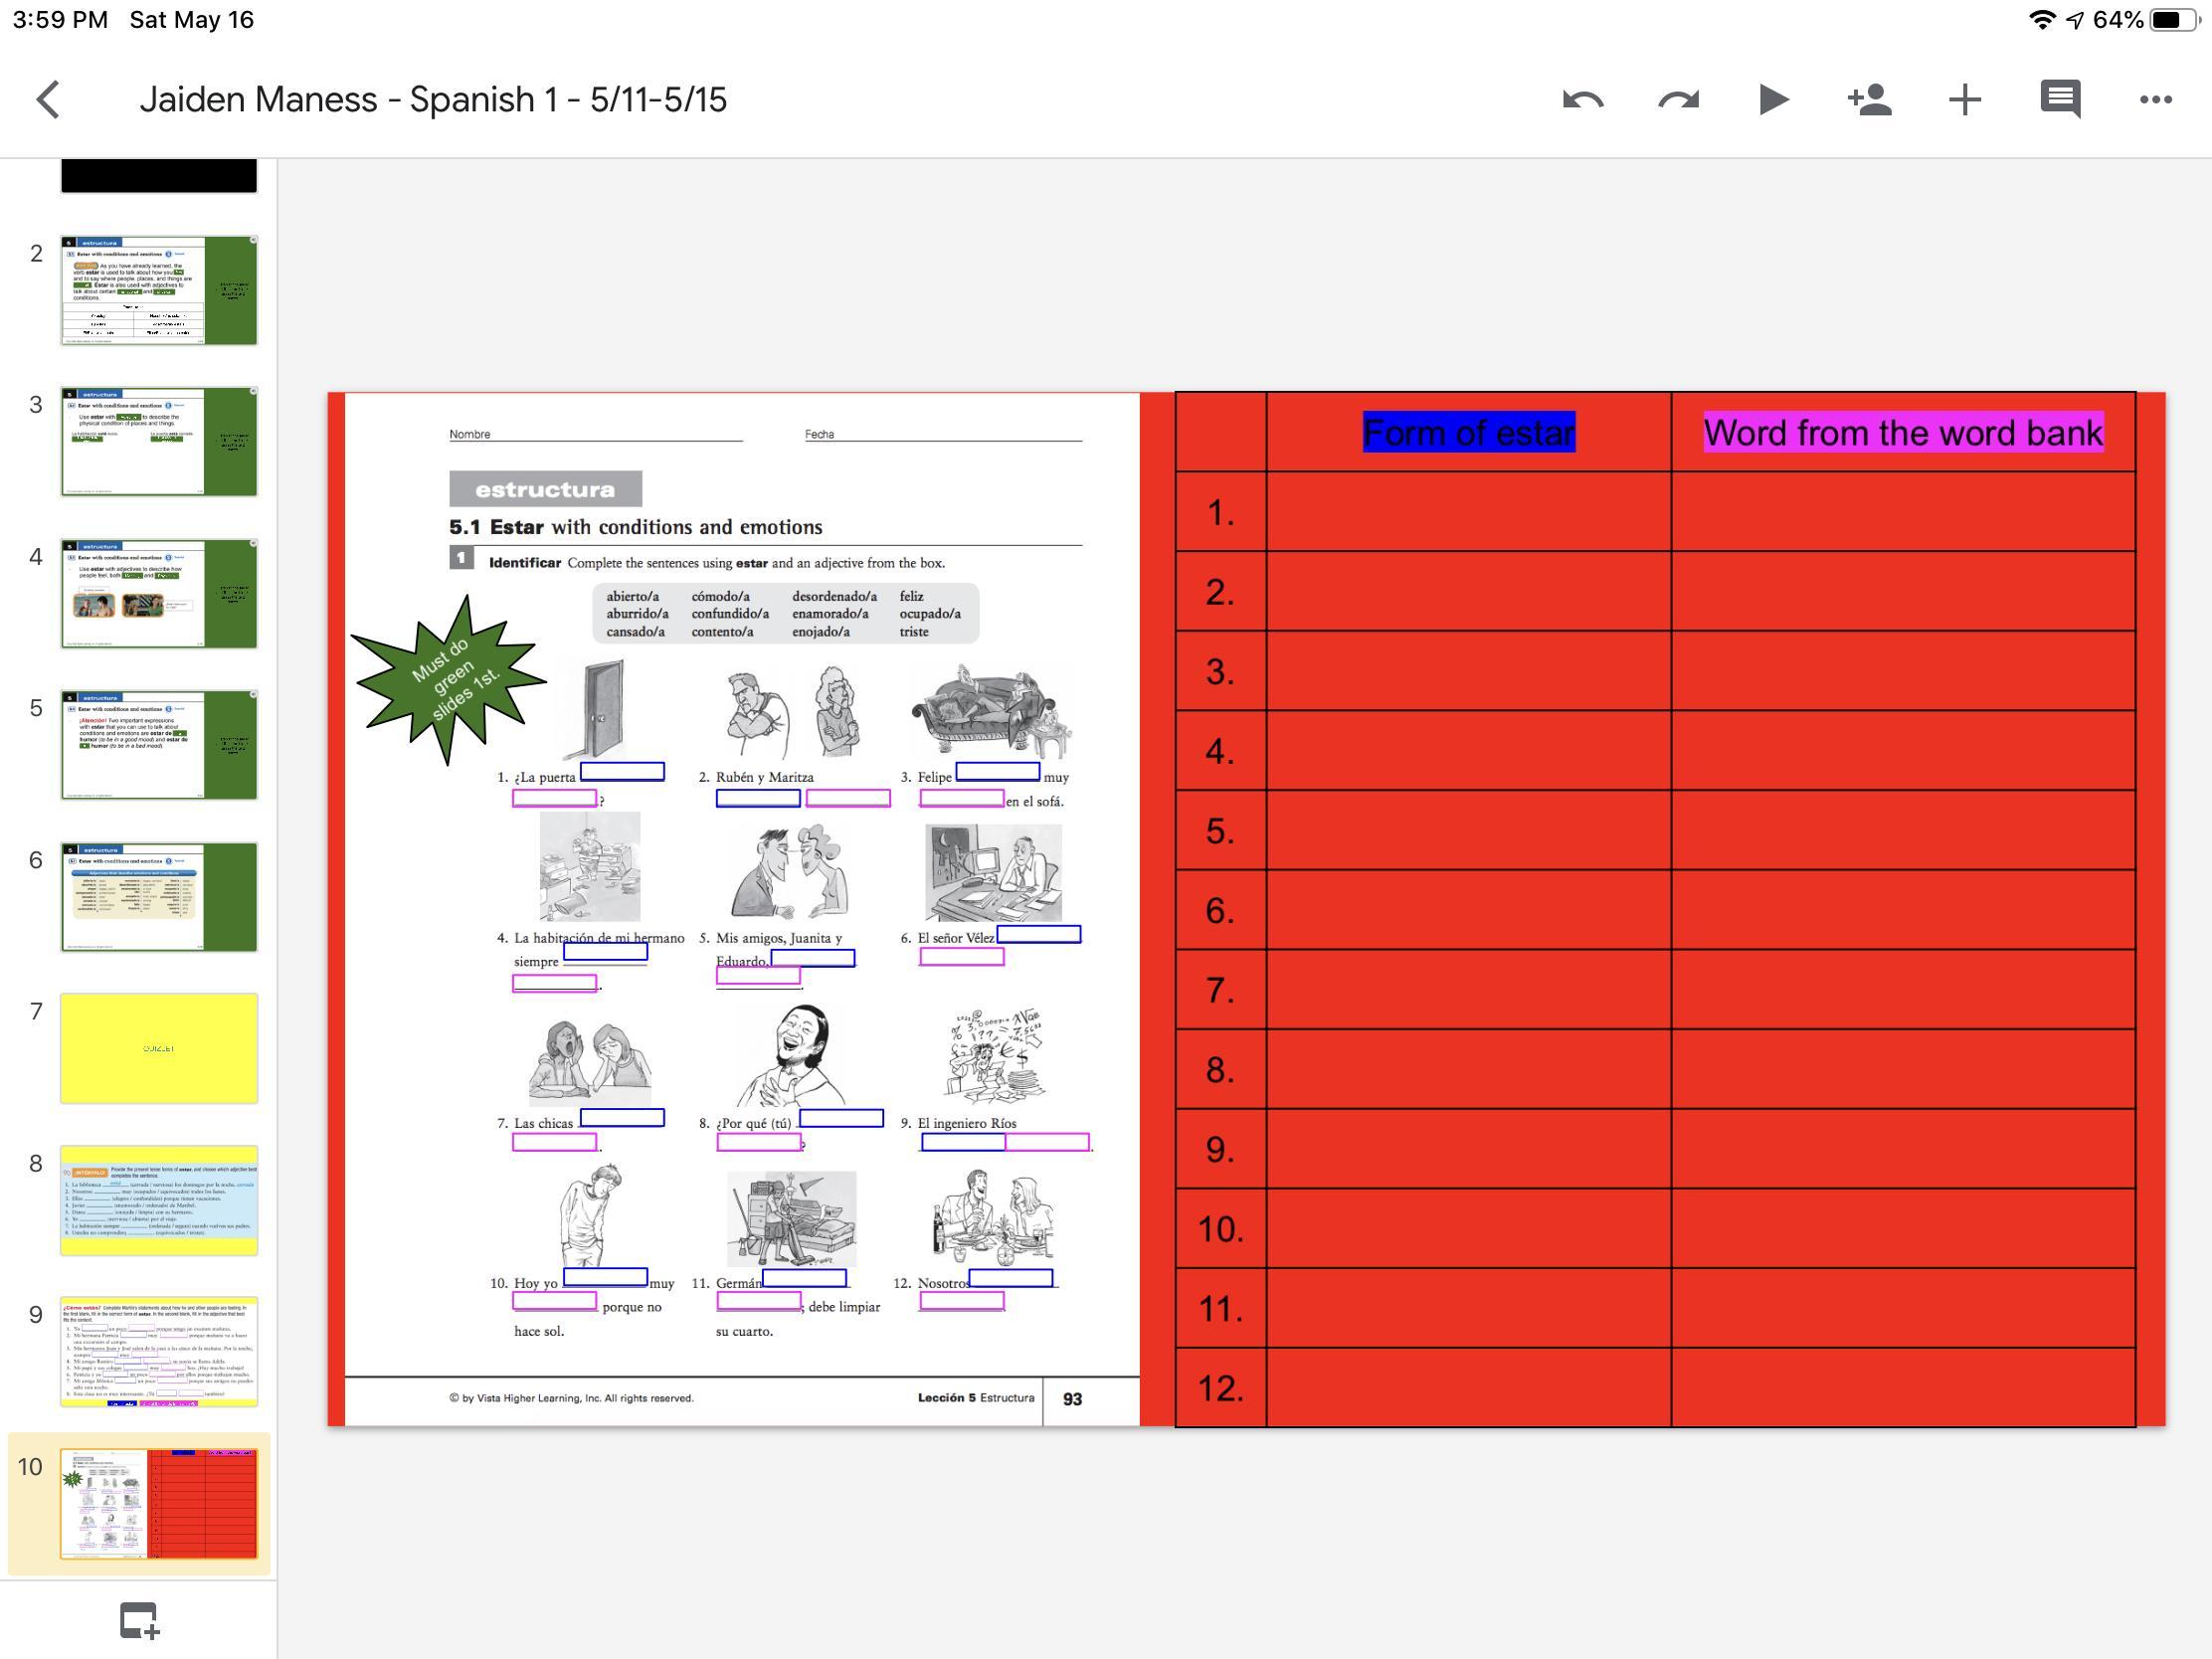Click the 'Form of estar' header cell

tap(1468, 433)
